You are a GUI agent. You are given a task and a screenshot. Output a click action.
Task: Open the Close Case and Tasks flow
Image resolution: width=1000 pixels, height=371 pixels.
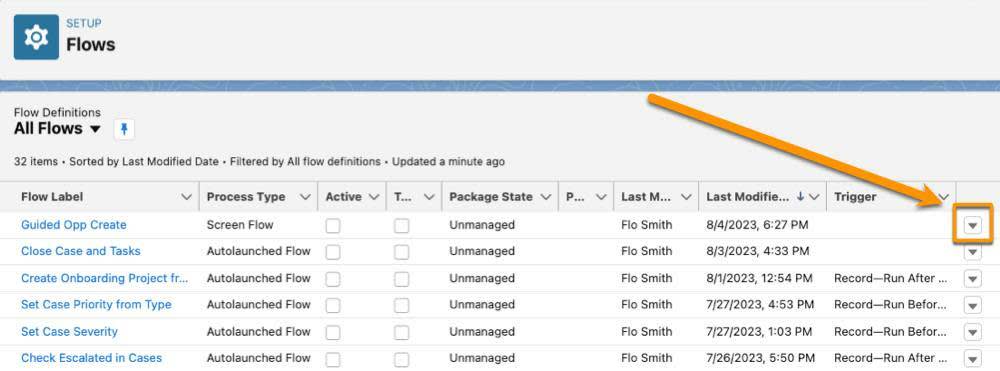81,251
